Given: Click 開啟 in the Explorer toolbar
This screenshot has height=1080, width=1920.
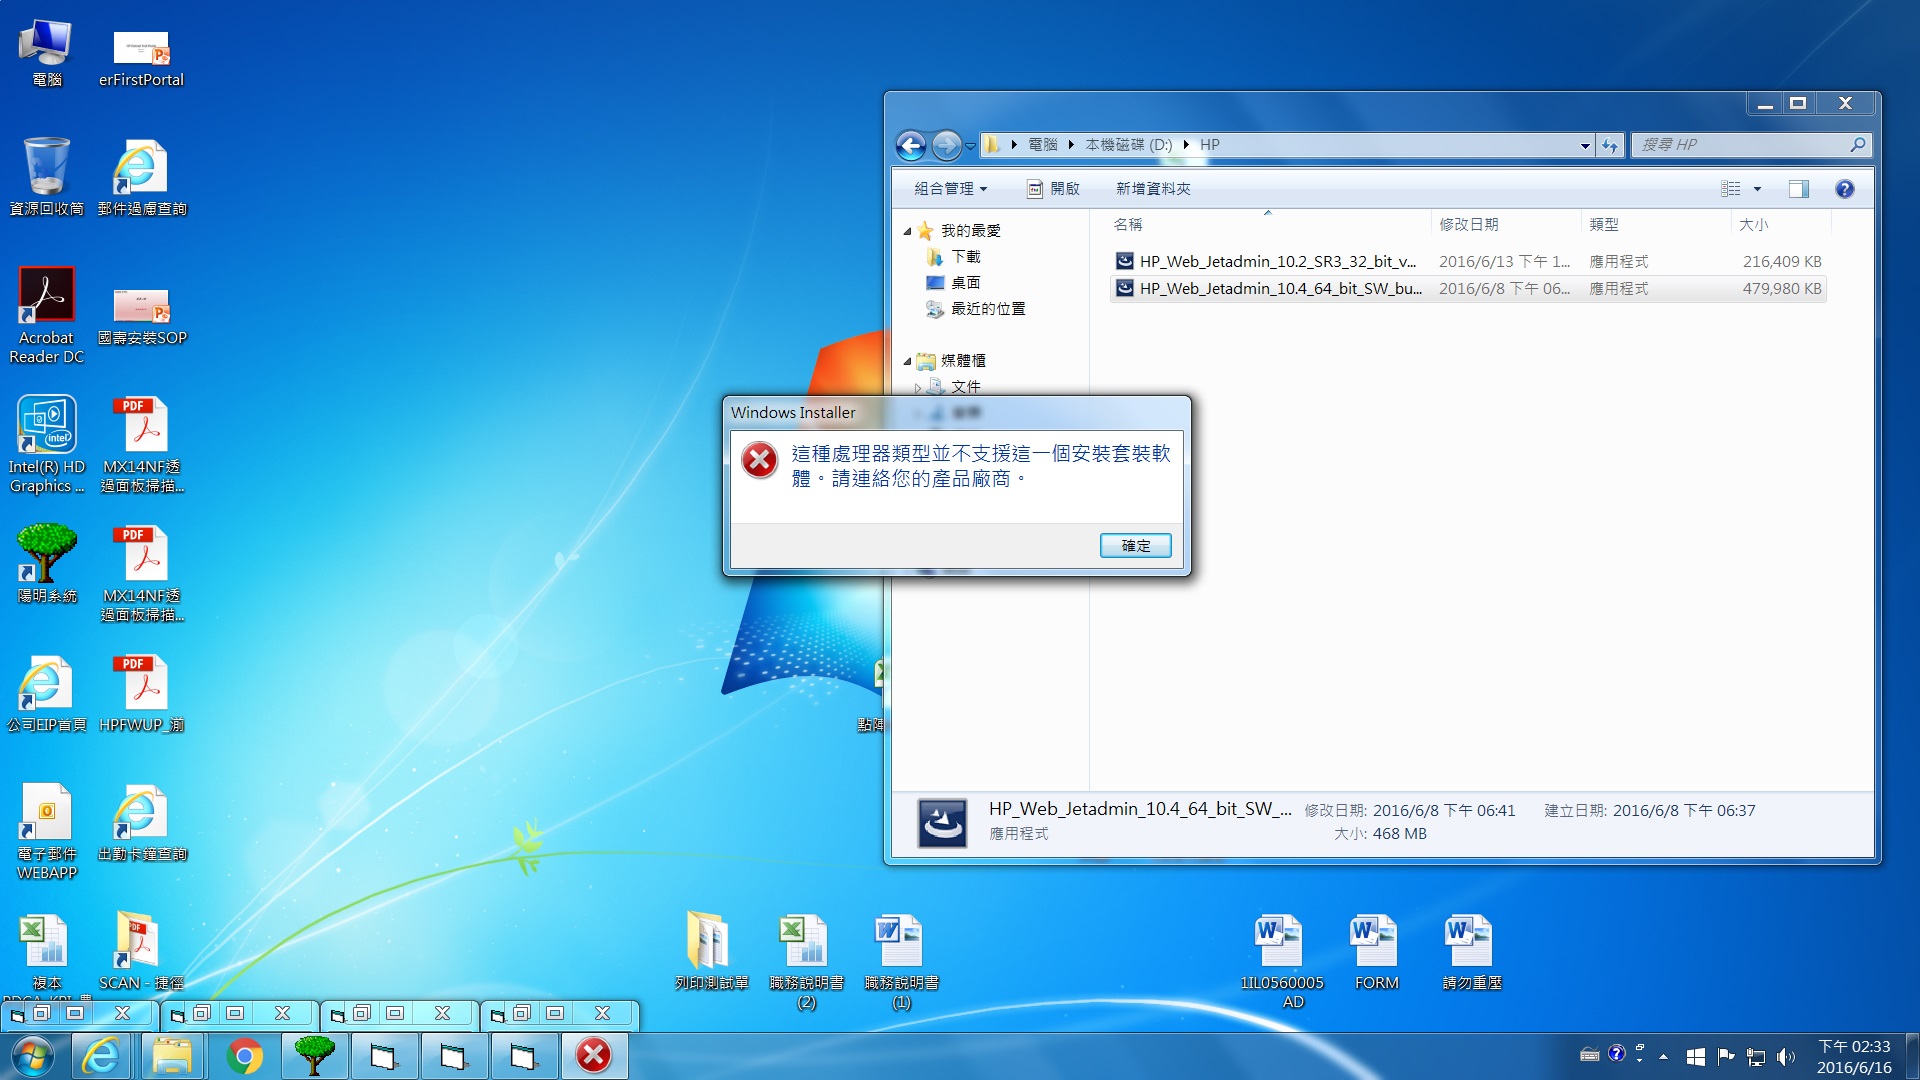Looking at the screenshot, I should tap(1054, 189).
